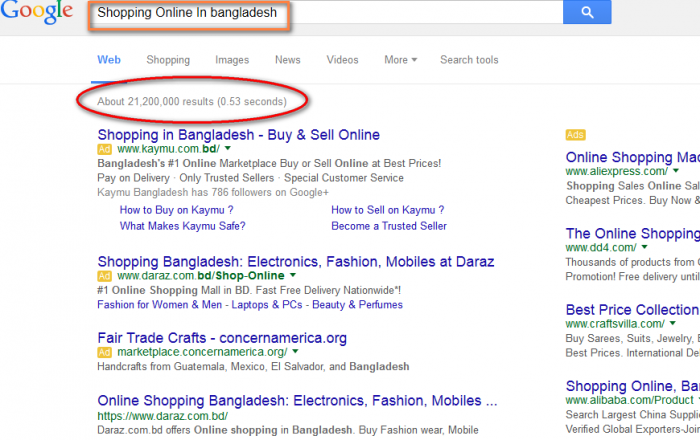Screen dimensions: 700x440
Task: Expand the arrow beside www.aliexpress.com/
Action: [x=676, y=171]
